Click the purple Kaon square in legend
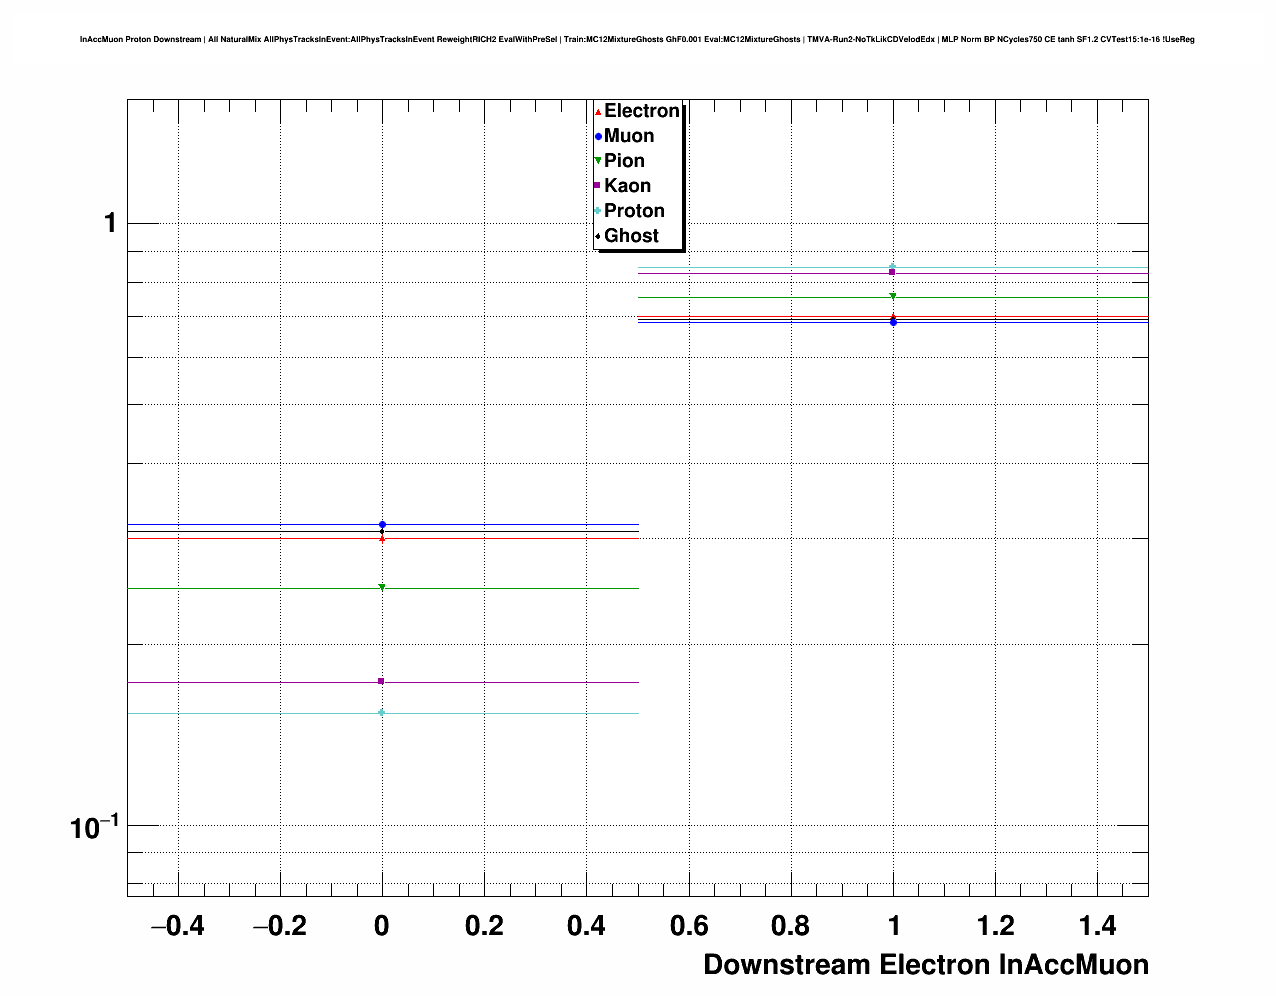This screenshot has height=996, width=1276. (x=598, y=186)
